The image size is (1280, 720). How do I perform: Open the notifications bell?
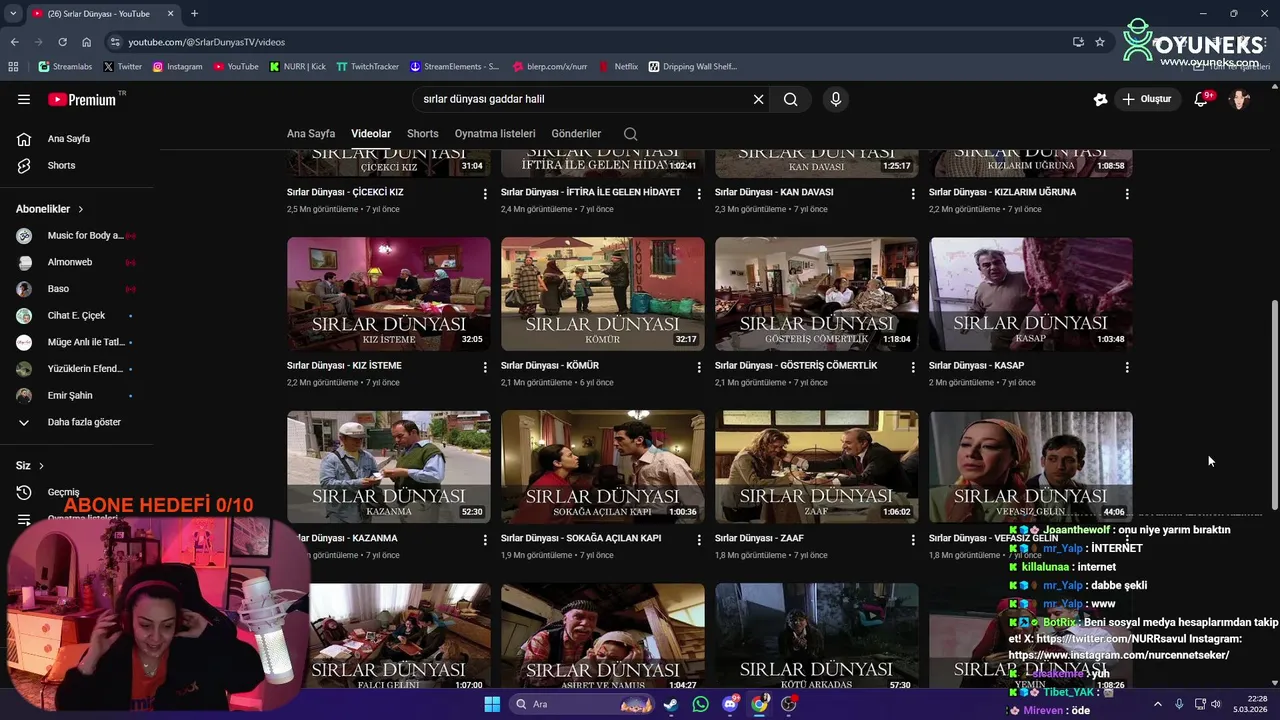point(1201,99)
